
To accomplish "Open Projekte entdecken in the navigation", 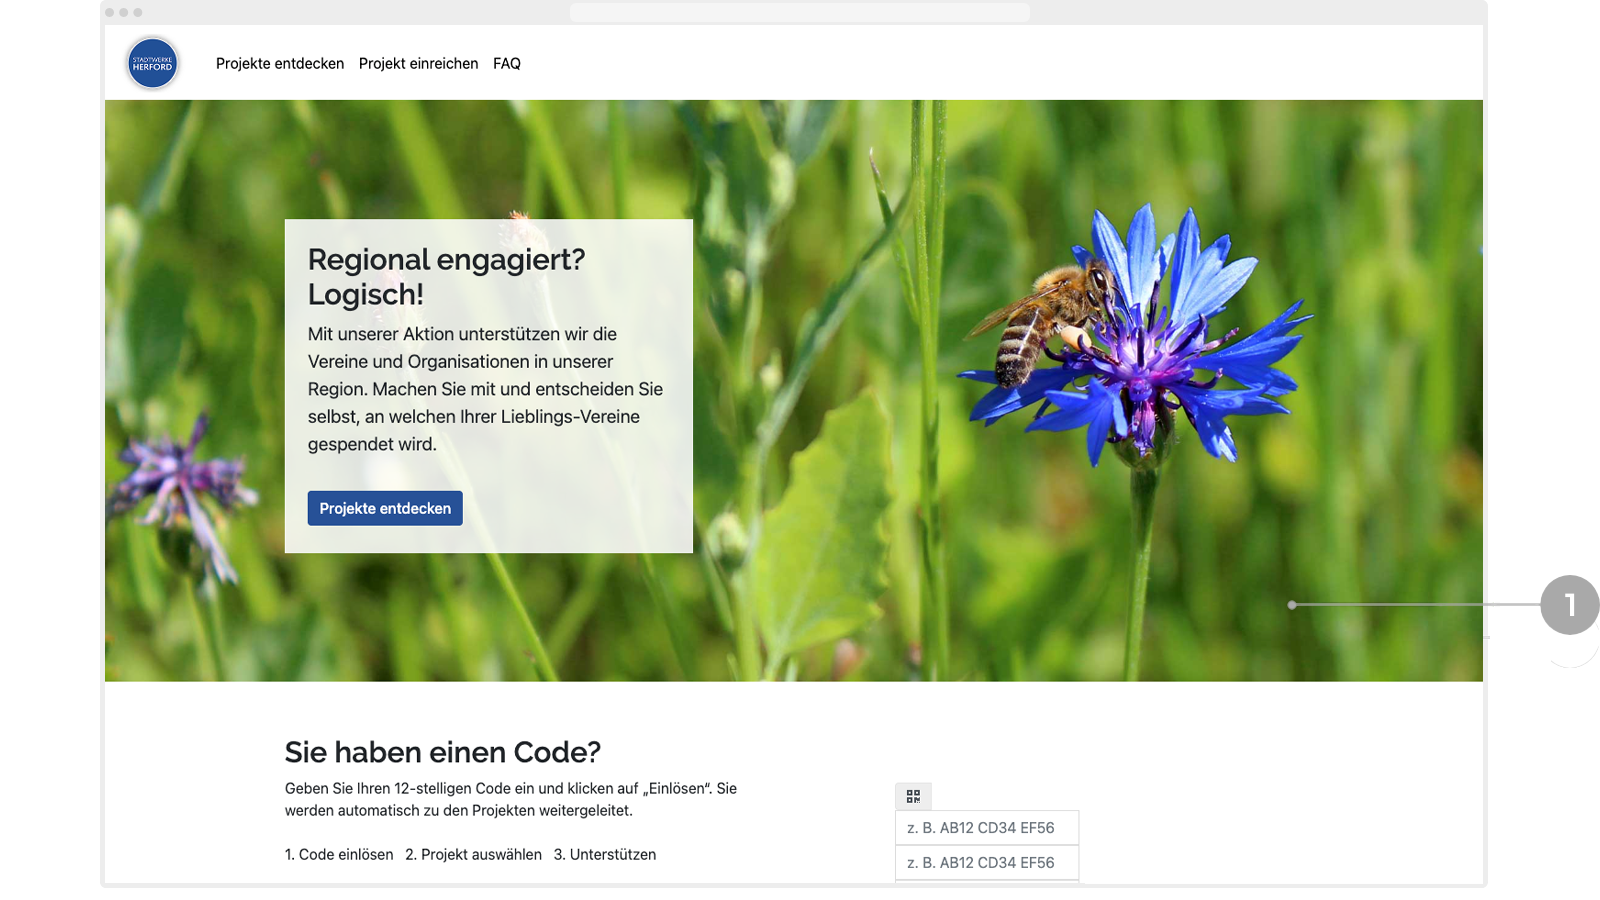I will click(280, 63).
